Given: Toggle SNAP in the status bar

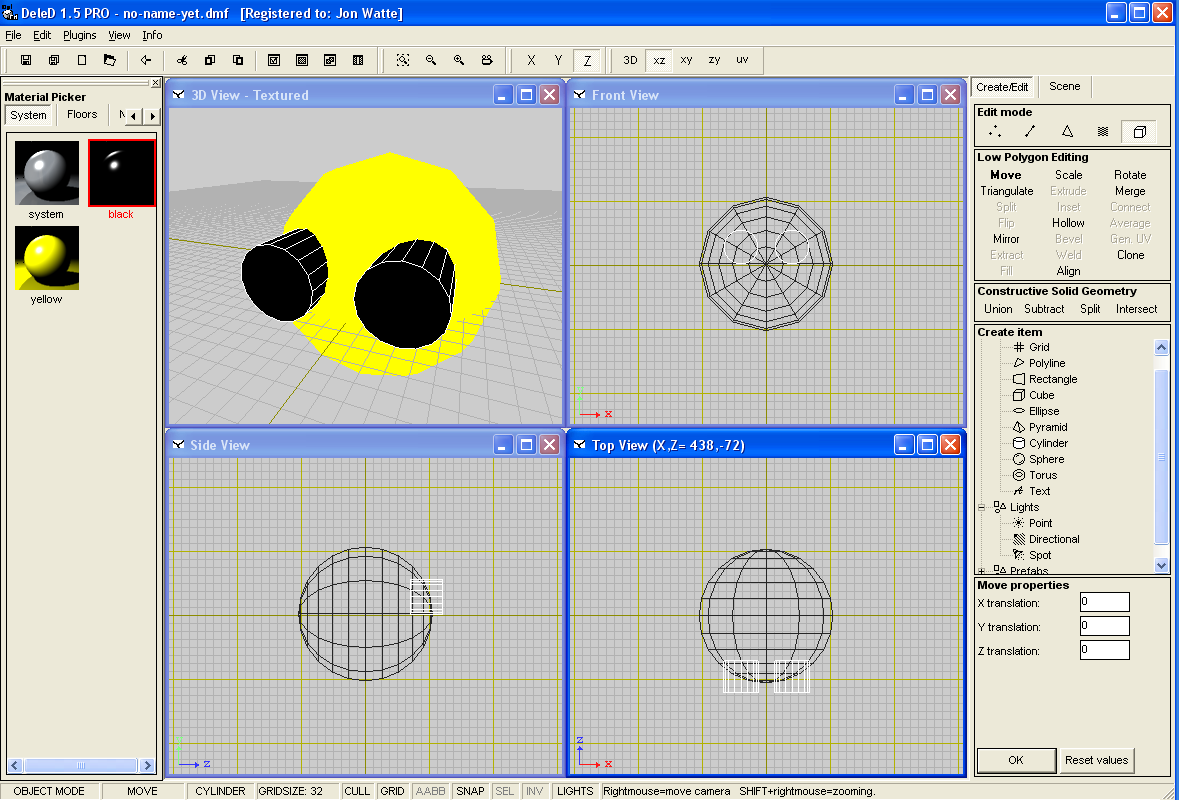Looking at the screenshot, I should [x=470, y=790].
